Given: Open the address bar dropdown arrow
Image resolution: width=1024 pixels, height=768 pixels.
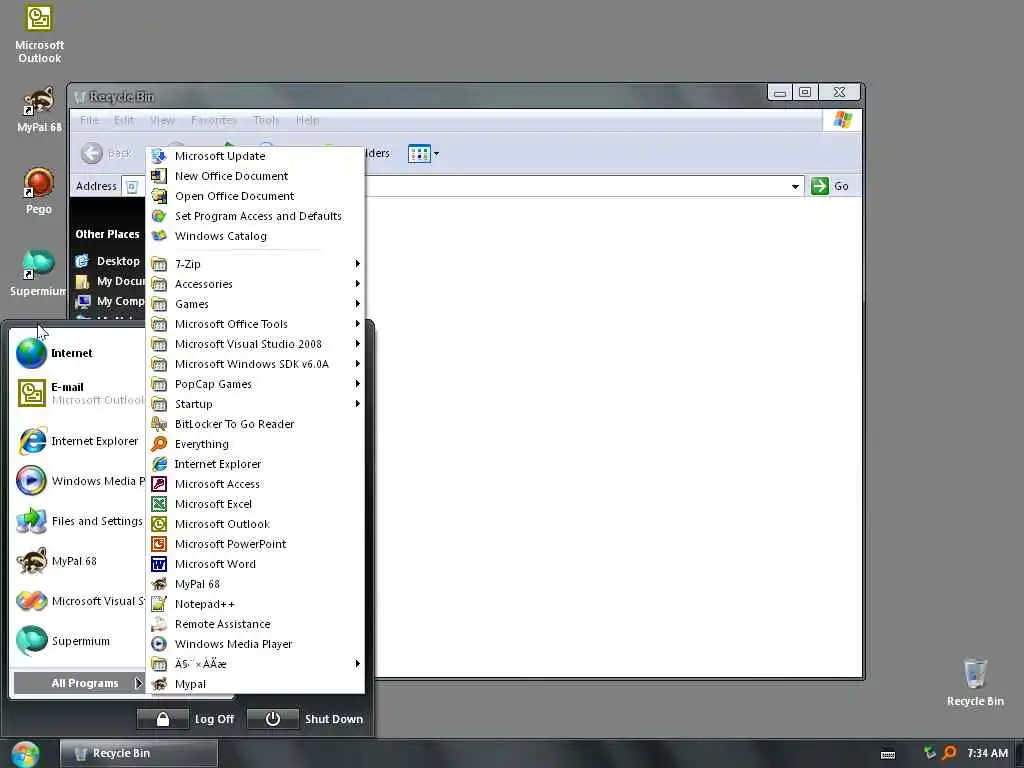Looking at the screenshot, I should click(x=795, y=186).
